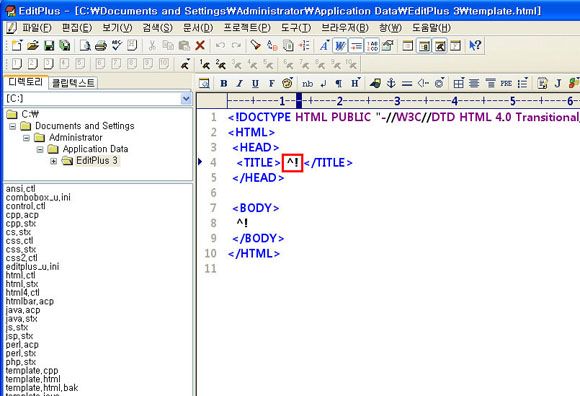The image size is (580, 396).
Task: Click the Find flashlight icon
Action: click(x=256, y=46)
